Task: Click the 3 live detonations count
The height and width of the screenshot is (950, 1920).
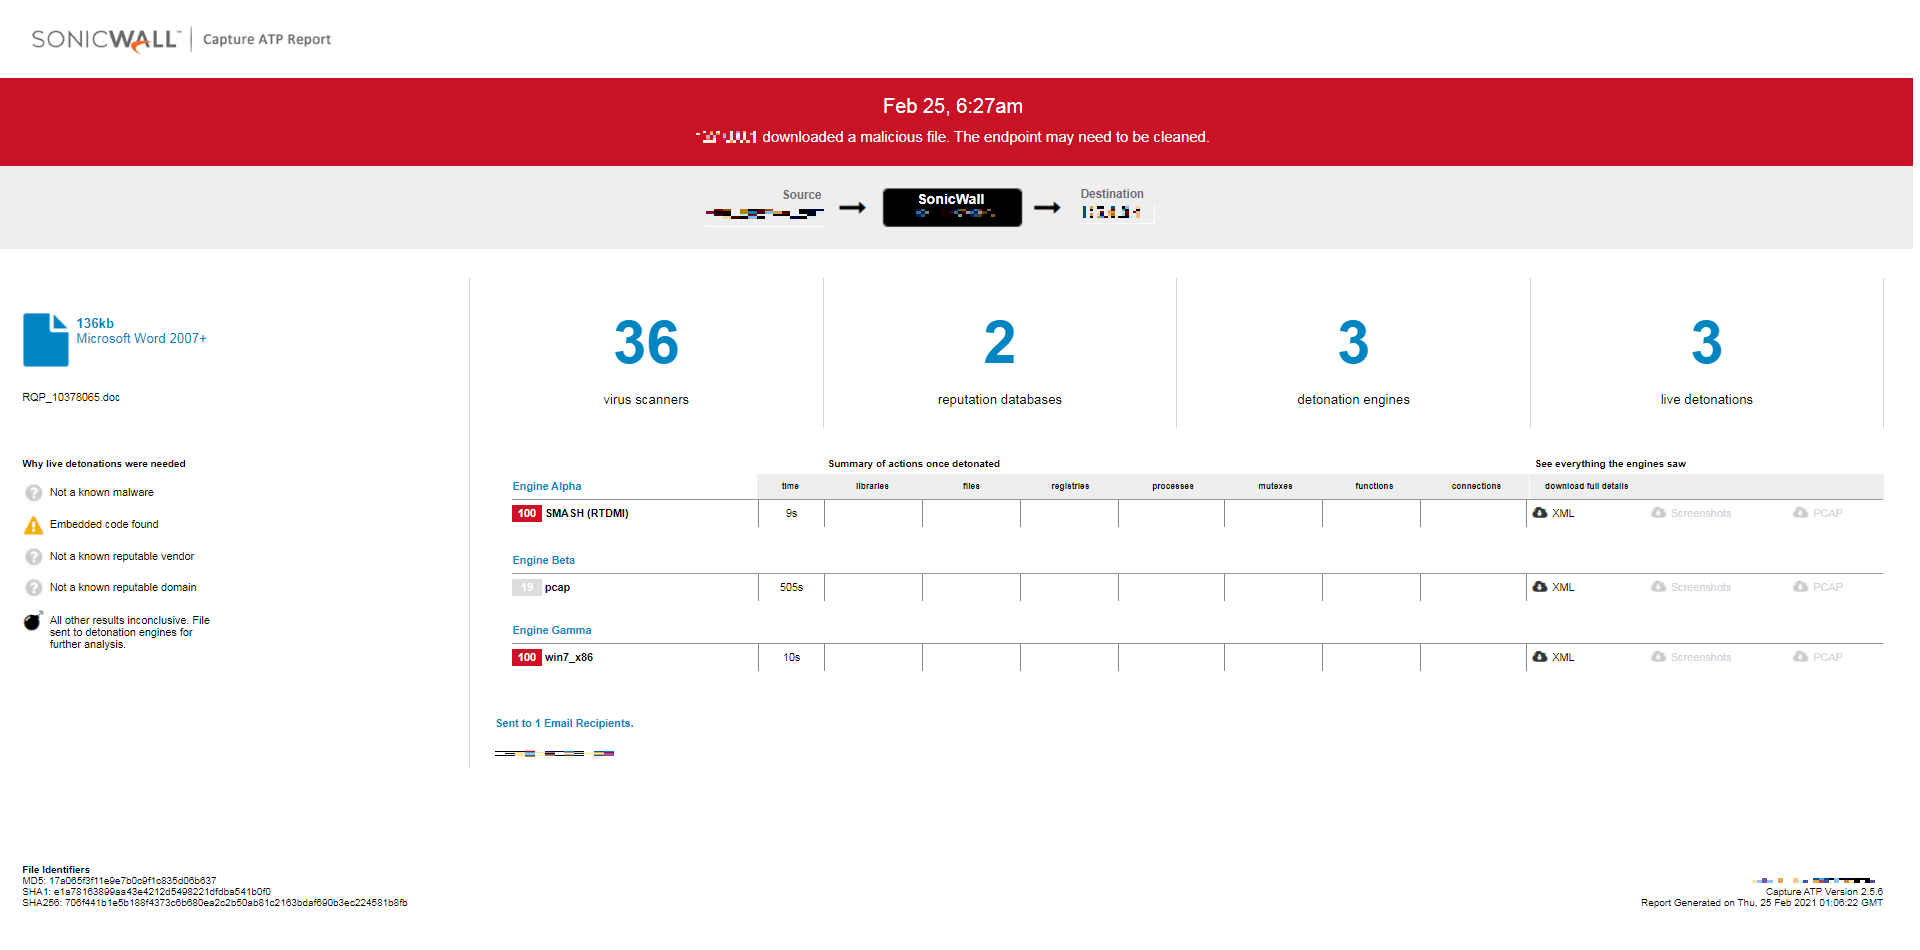Action: 1707,343
